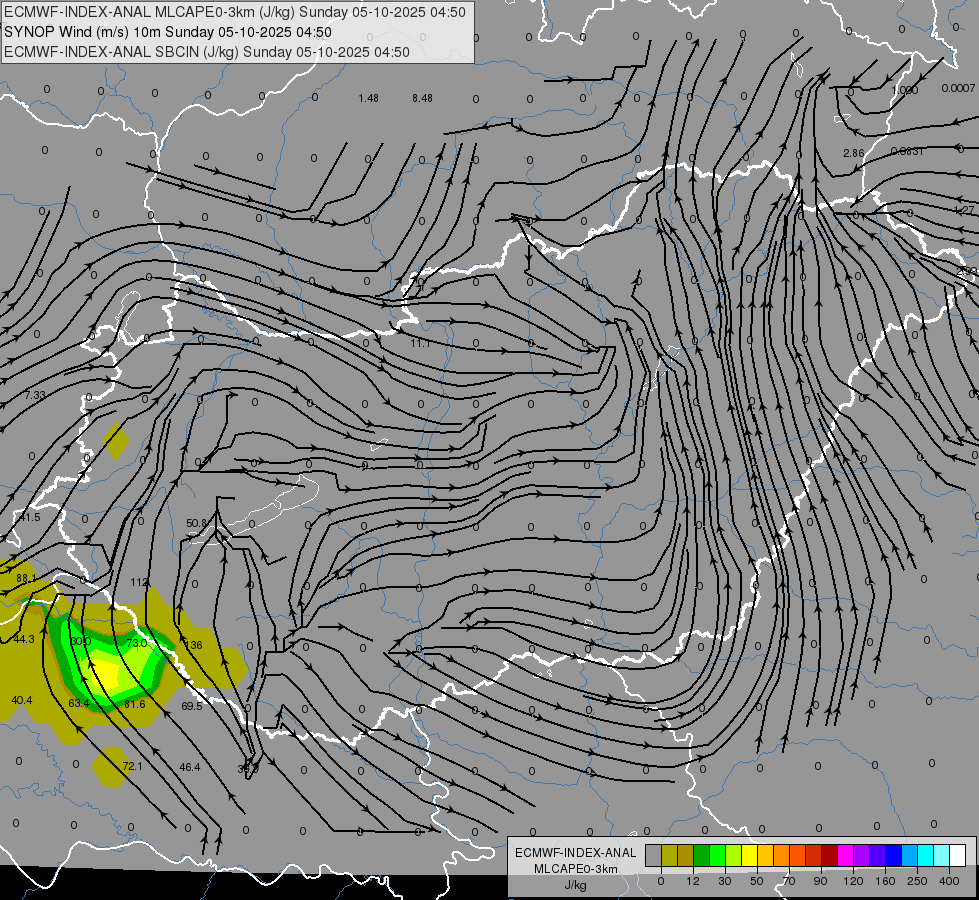Click legend label ECMWF-INDEX-ANAL near color scale
The width and height of the screenshot is (979, 900).
coord(575,853)
